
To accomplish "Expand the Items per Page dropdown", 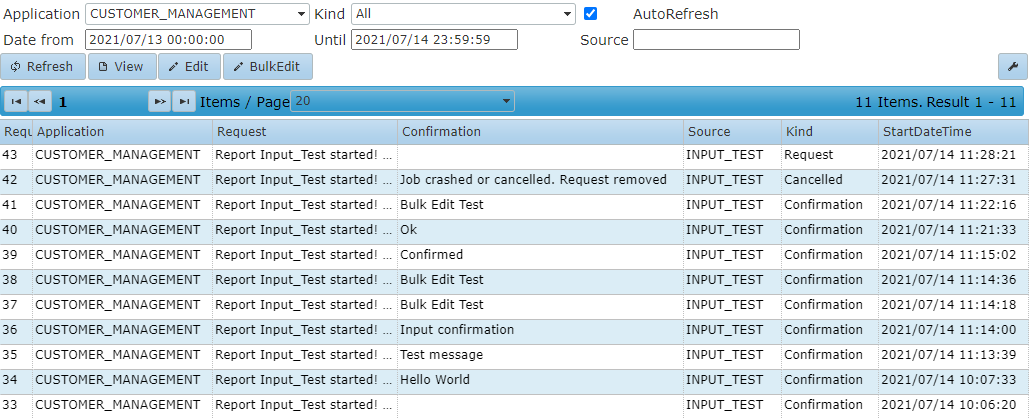I will click(x=402, y=101).
